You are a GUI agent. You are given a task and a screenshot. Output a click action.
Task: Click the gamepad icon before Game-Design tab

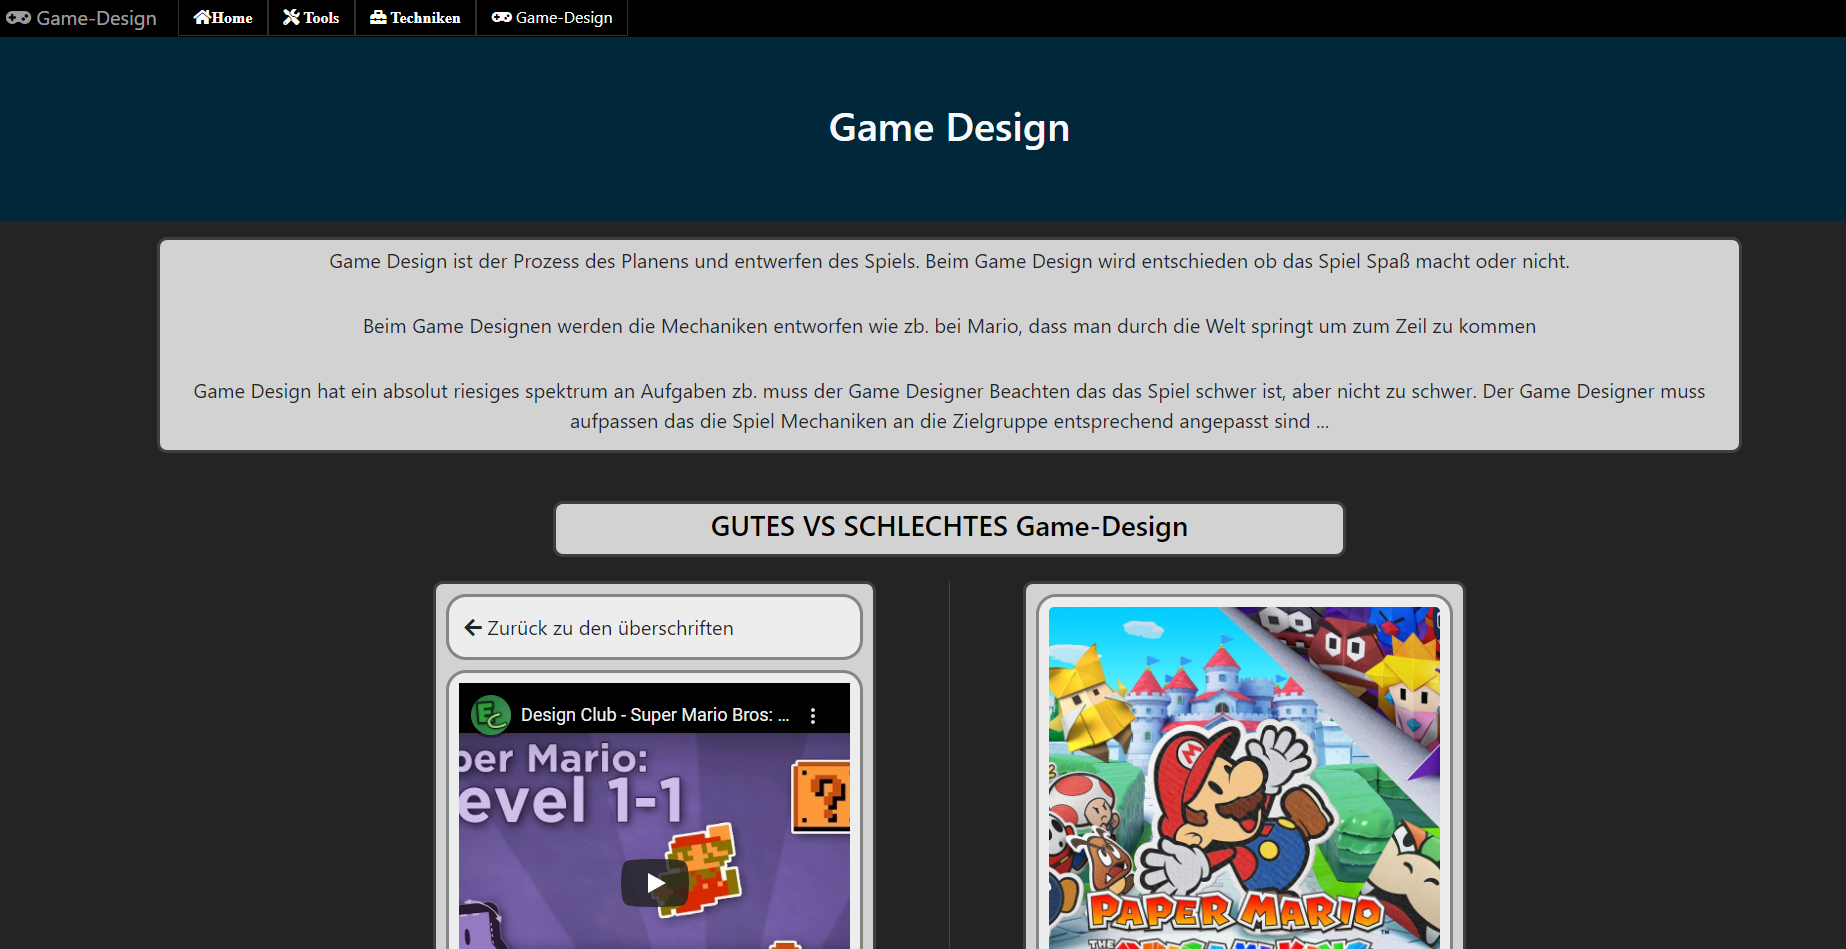(502, 17)
